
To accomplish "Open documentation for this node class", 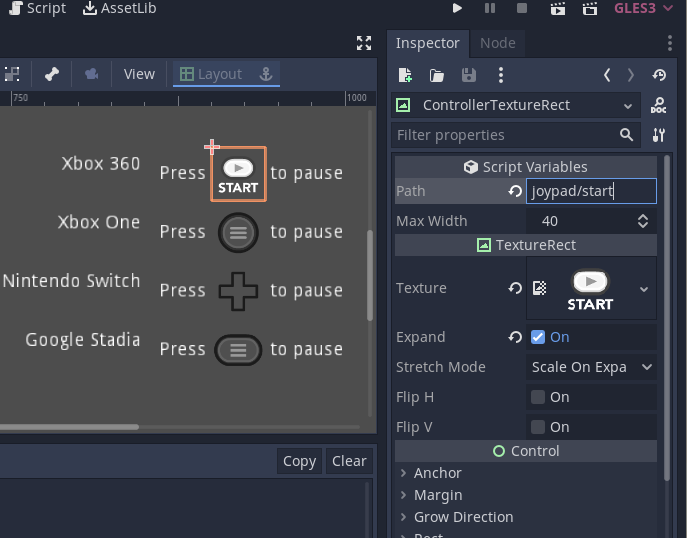I will click(659, 105).
